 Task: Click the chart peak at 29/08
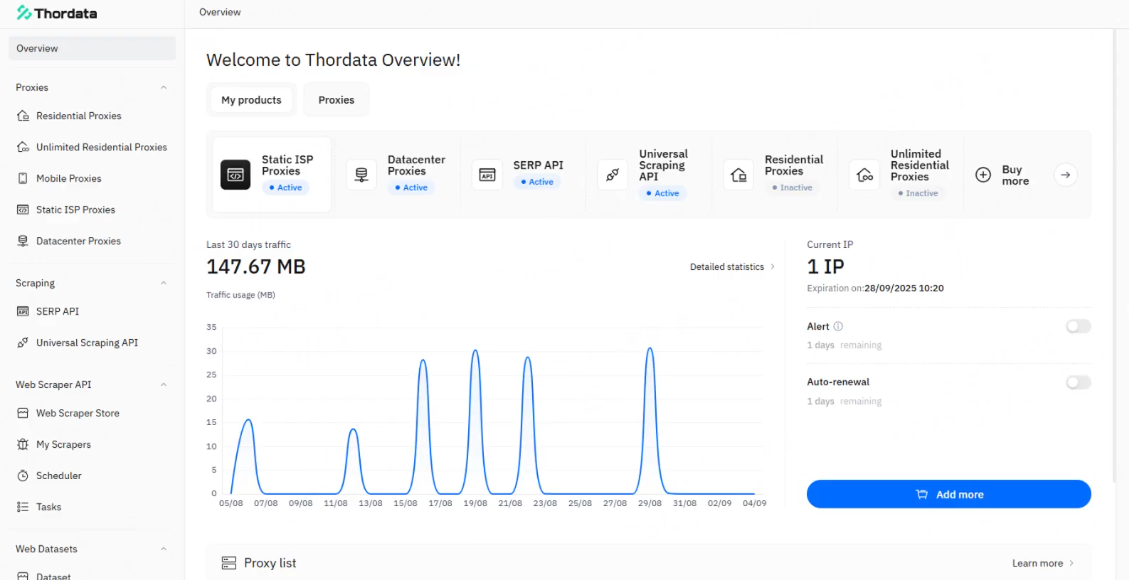[x=649, y=349]
